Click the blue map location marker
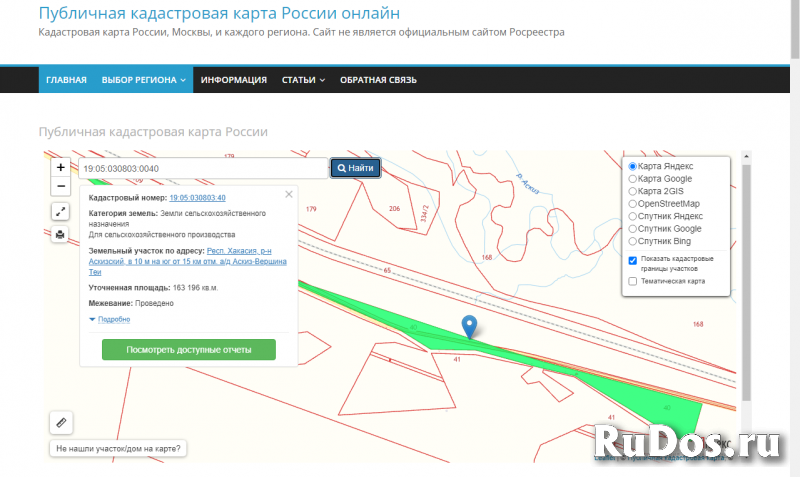The image size is (800, 477). click(469, 325)
